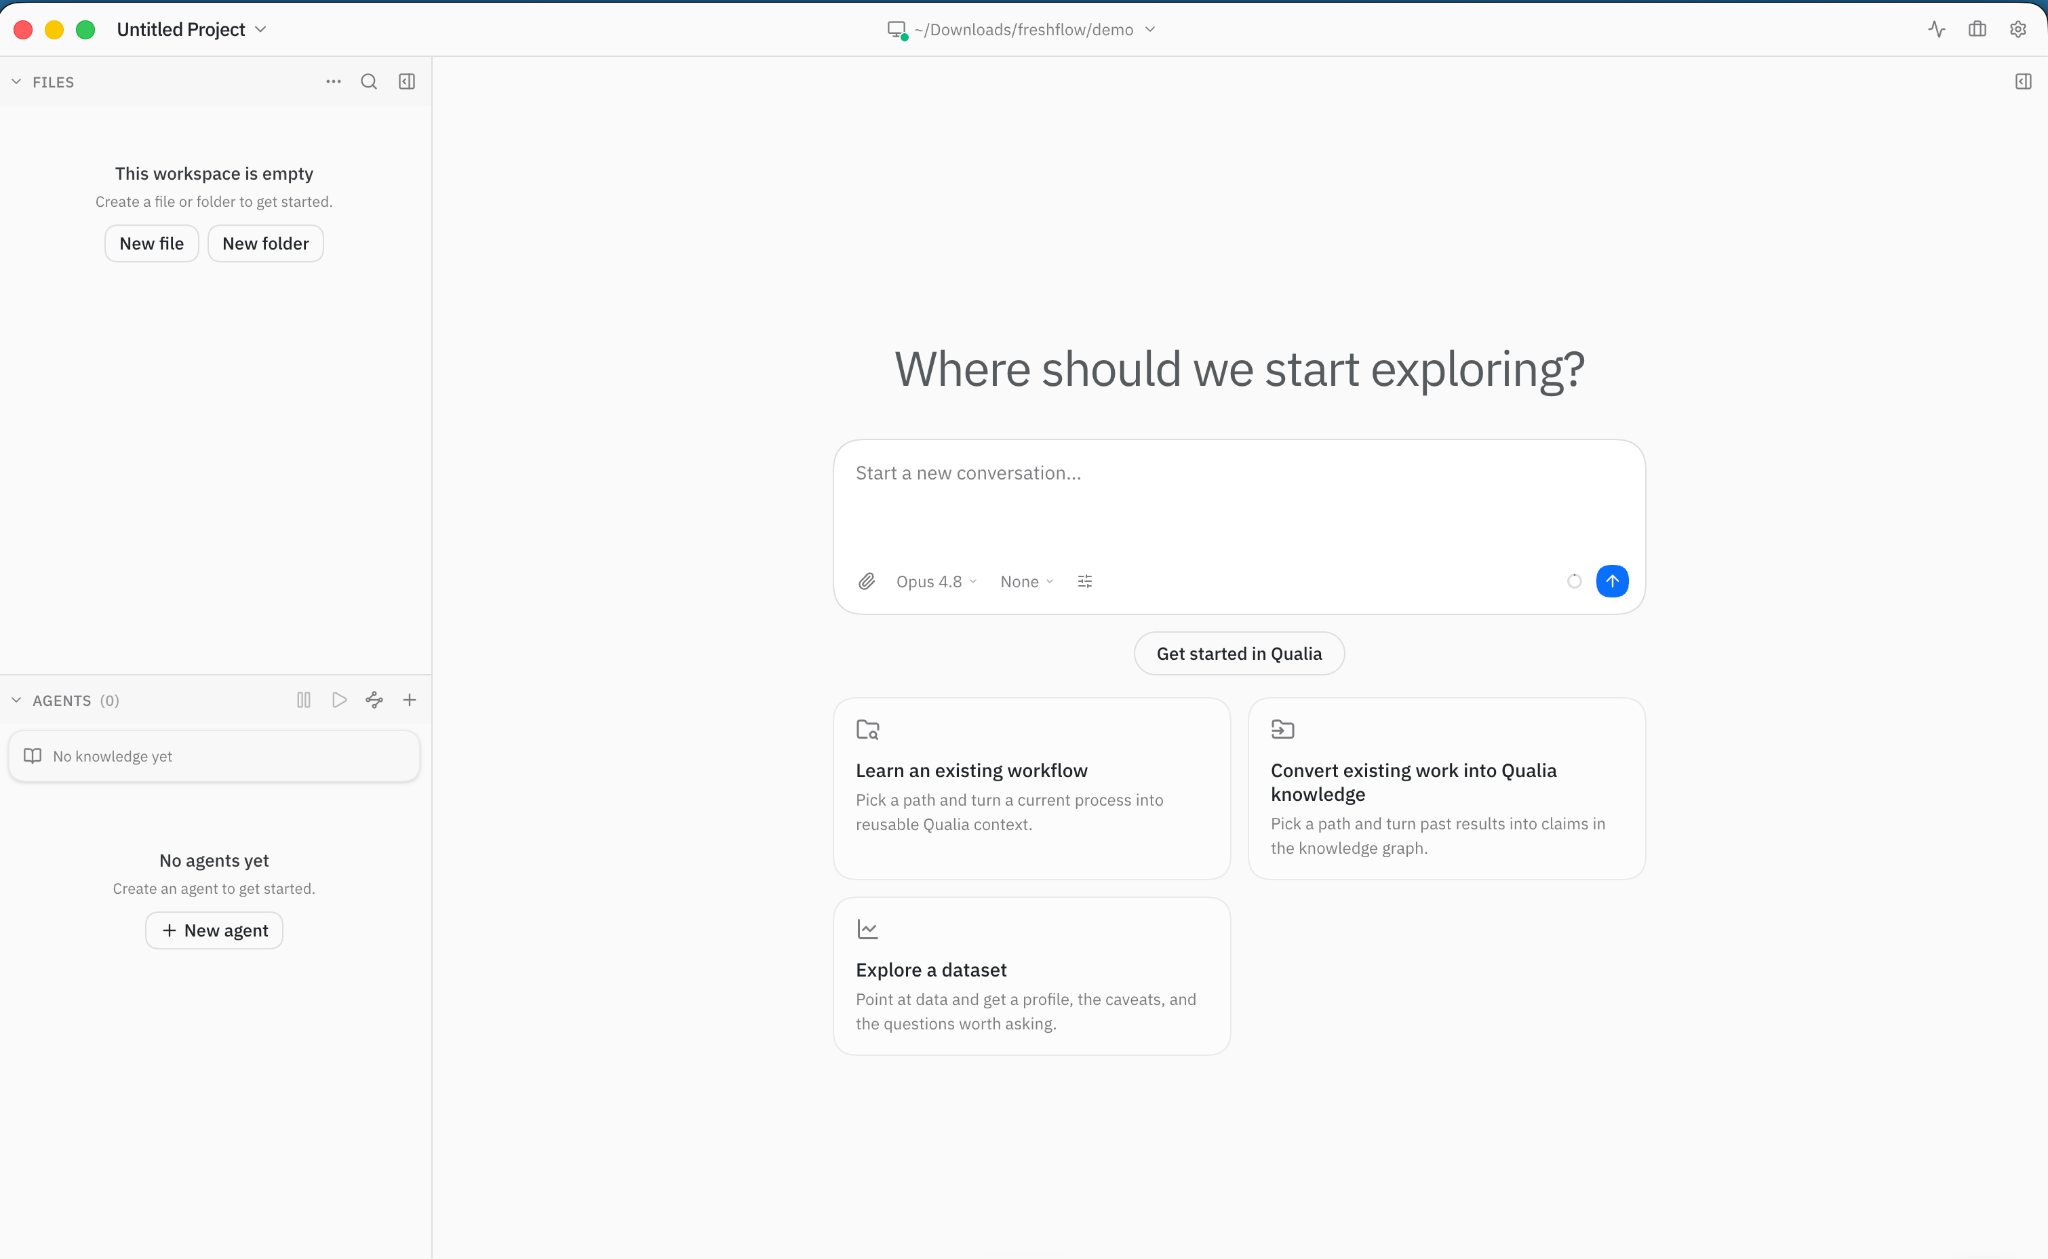Open the Opus 4.8 model dropdown
Viewport: 2048px width, 1259px height.
click(936, 581)
